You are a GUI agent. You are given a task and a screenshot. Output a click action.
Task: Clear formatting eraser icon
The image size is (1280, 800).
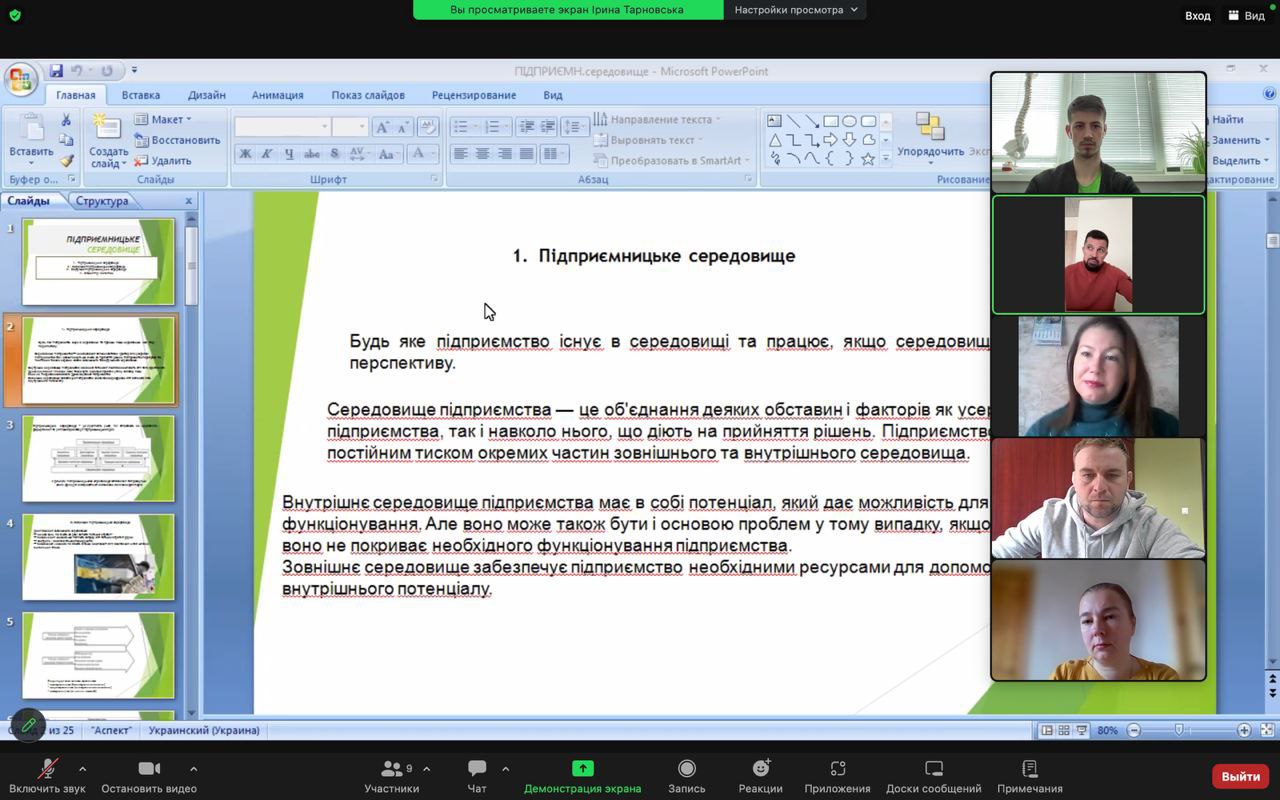[428, 127]
